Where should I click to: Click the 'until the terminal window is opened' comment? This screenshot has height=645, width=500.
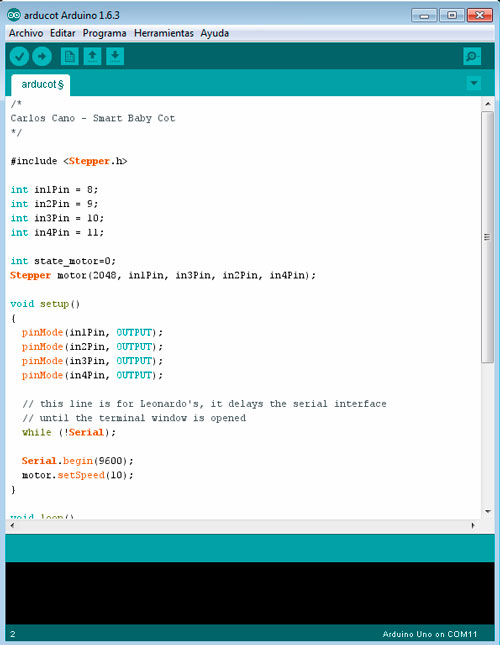(134, 418)
